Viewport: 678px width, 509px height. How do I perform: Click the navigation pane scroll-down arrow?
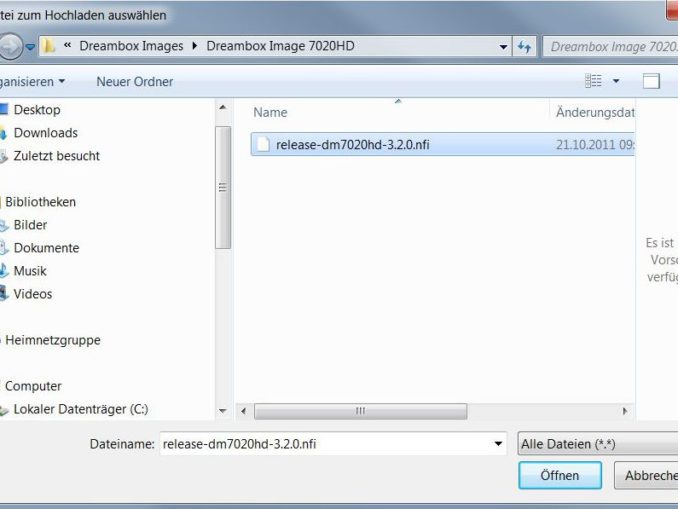click(223, 411)
